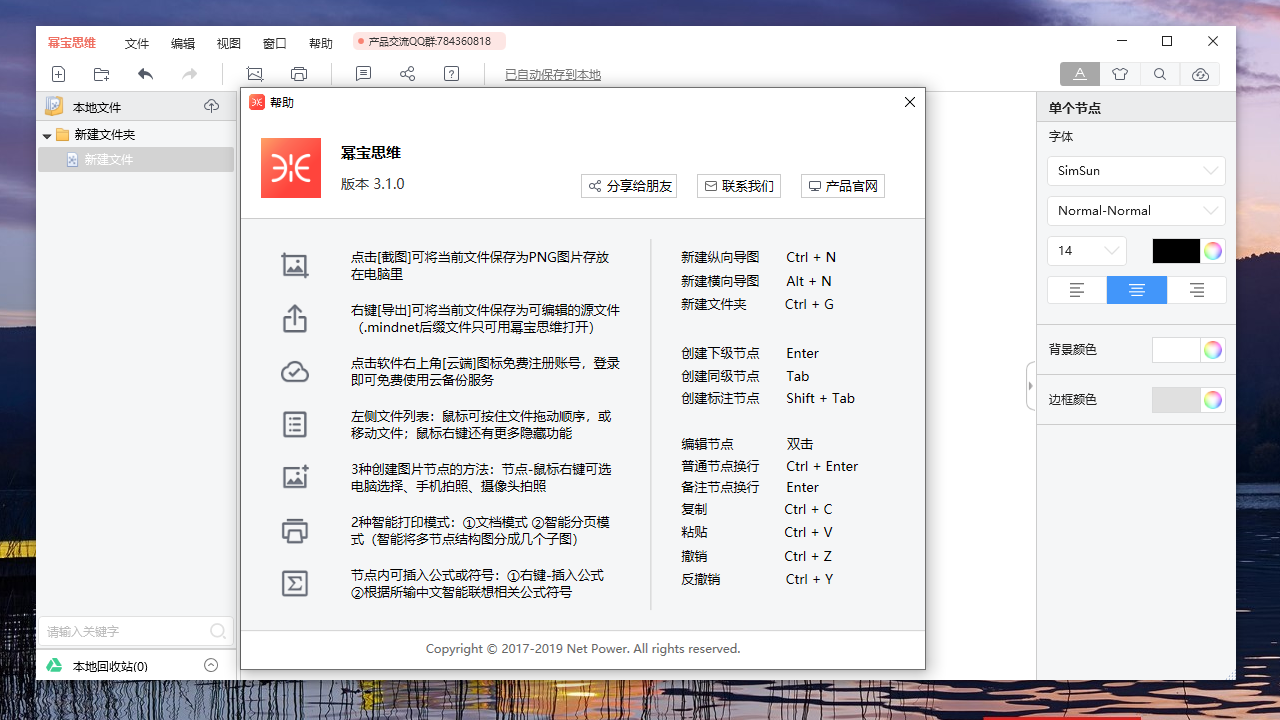Open the font color wheel picker
Image resolution: width=1280 pixels, height=720 pixels.
click(1213, 251)
